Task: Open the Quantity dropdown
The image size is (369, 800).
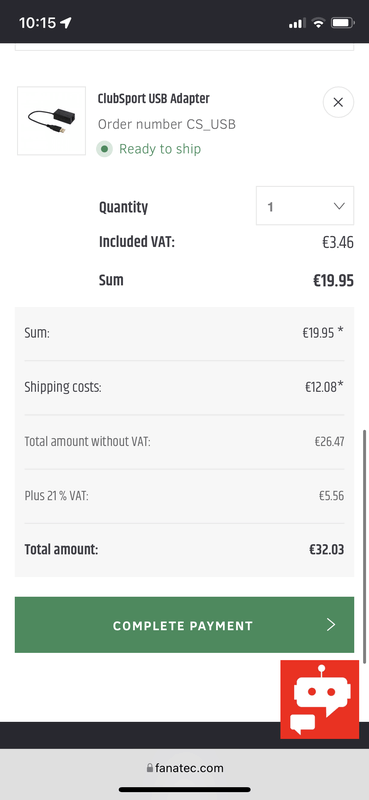Action: [305, 206]
